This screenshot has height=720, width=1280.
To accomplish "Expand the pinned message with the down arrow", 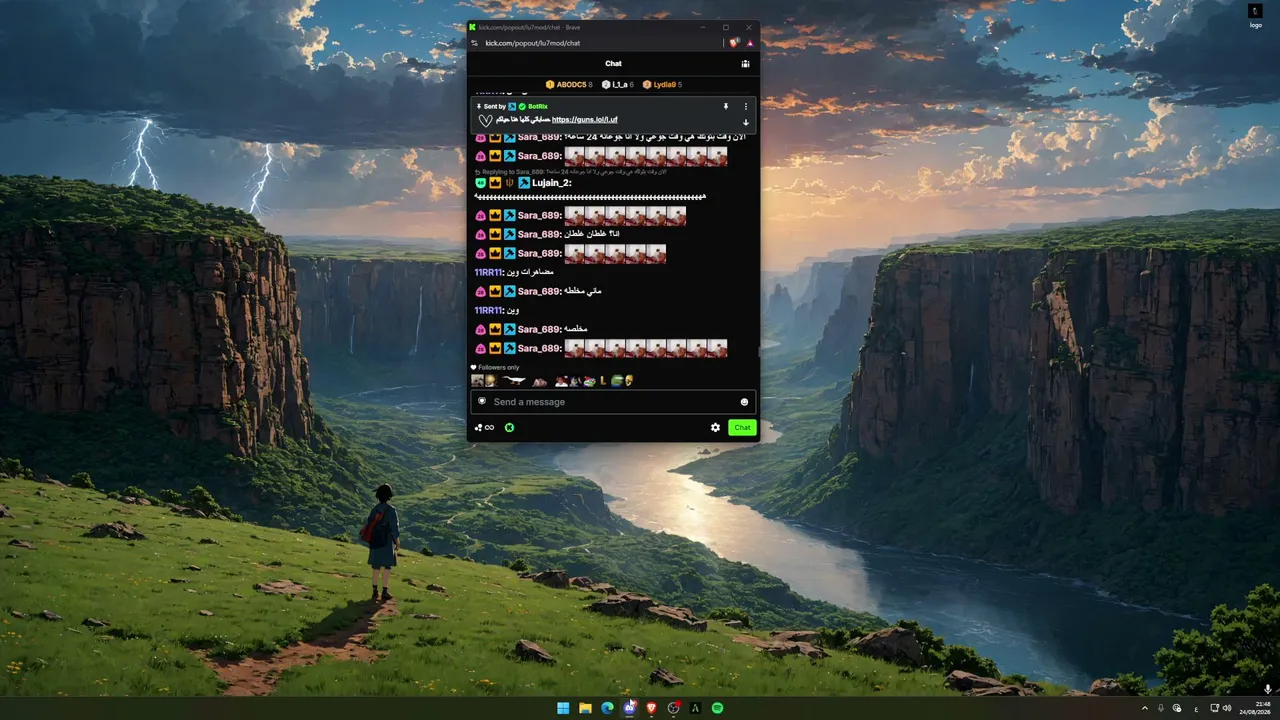I will click(745, 122).
